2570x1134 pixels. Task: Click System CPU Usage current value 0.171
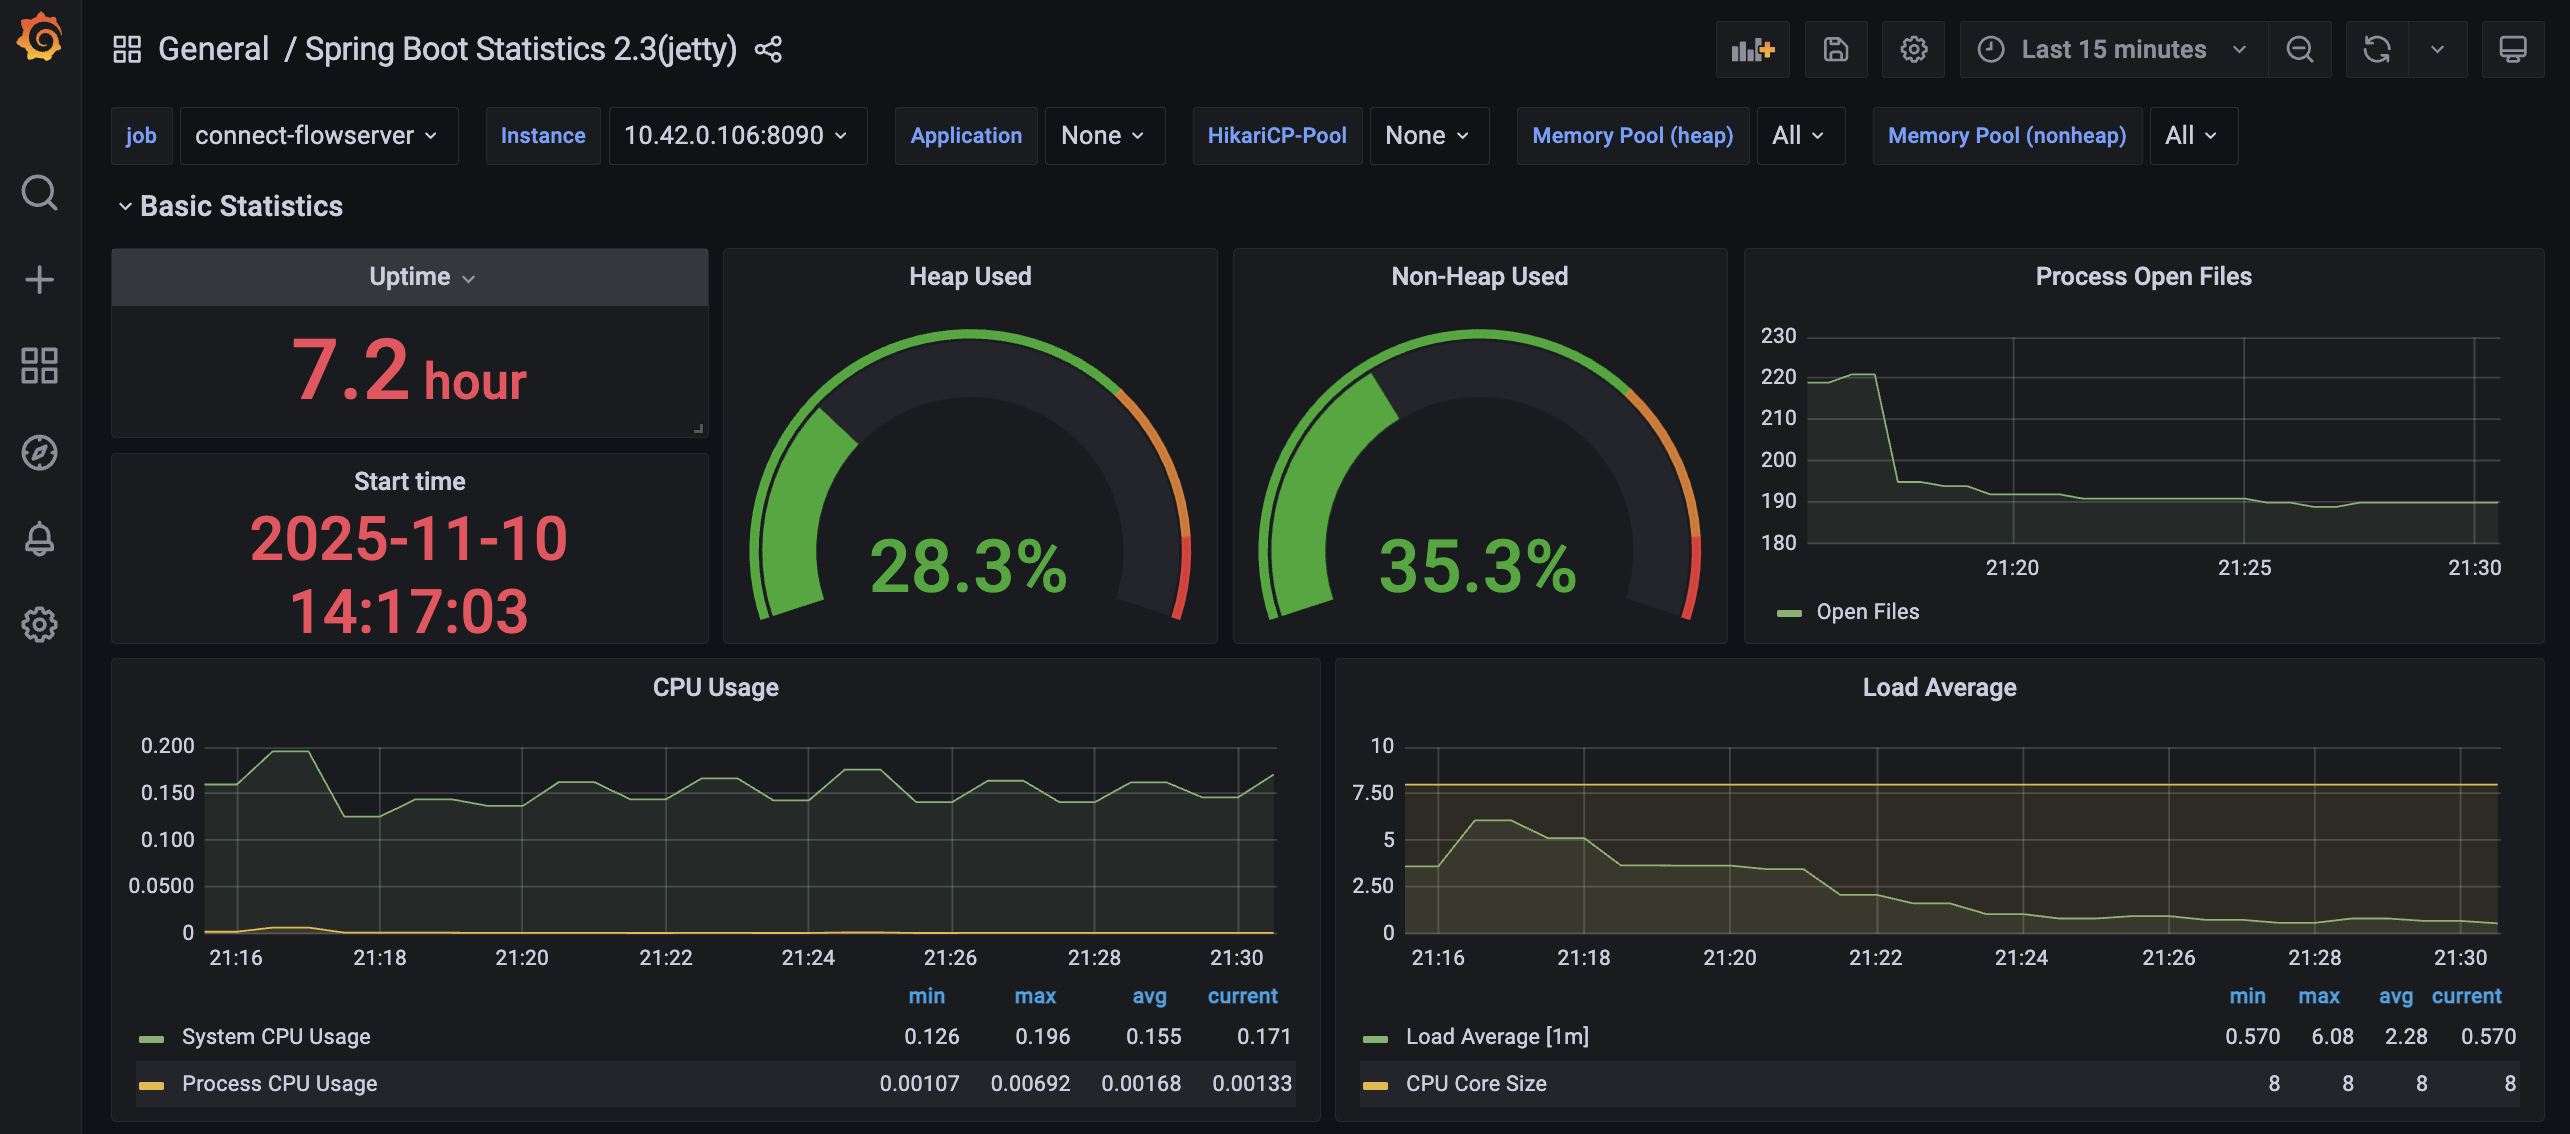1264,1036
